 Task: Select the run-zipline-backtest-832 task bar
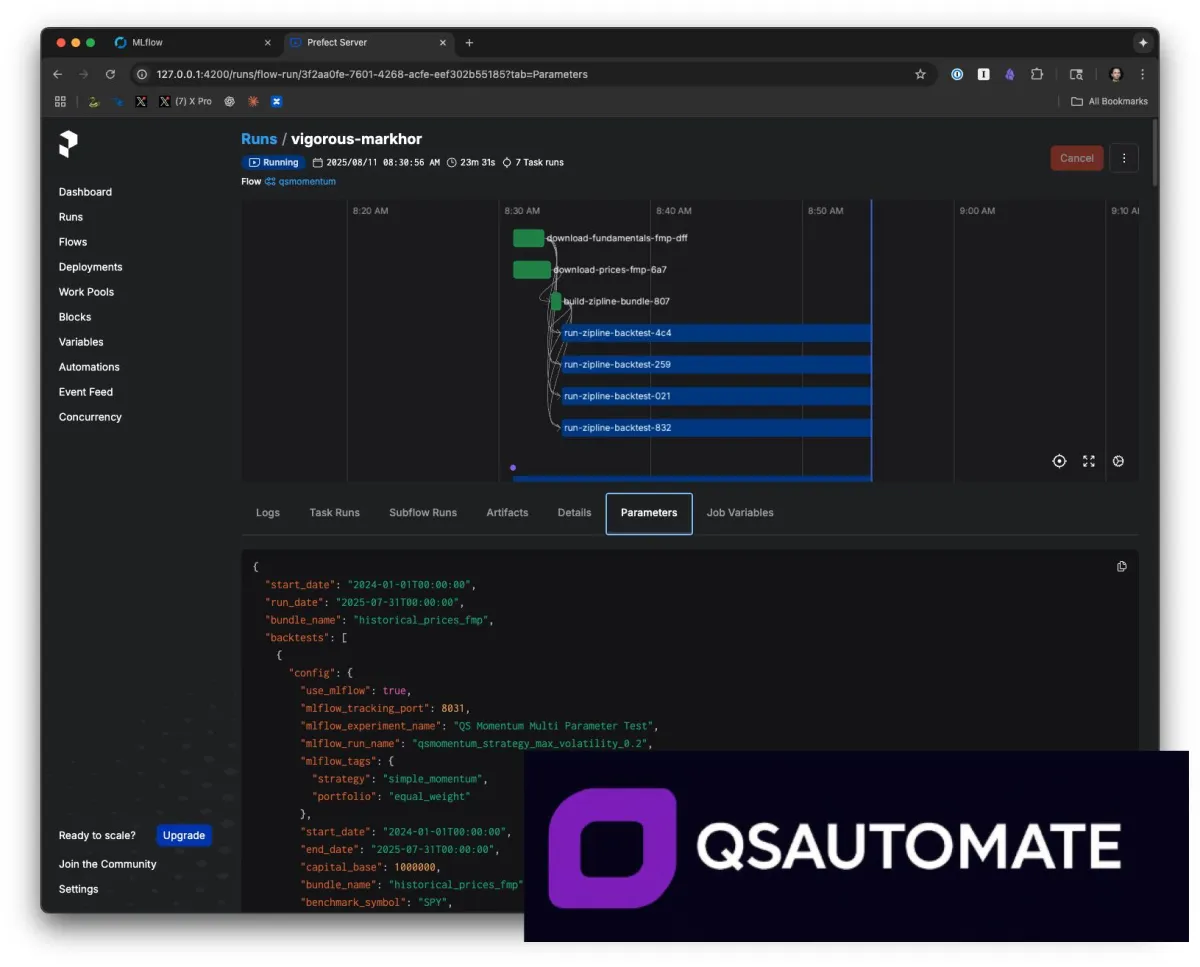coord(716,428)
